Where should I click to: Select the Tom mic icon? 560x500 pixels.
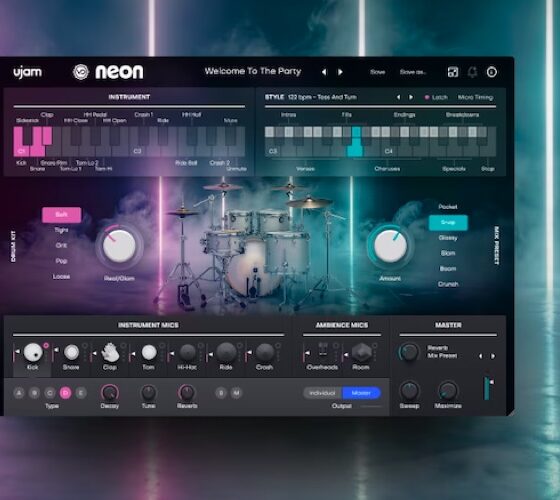tap(149, 352)
